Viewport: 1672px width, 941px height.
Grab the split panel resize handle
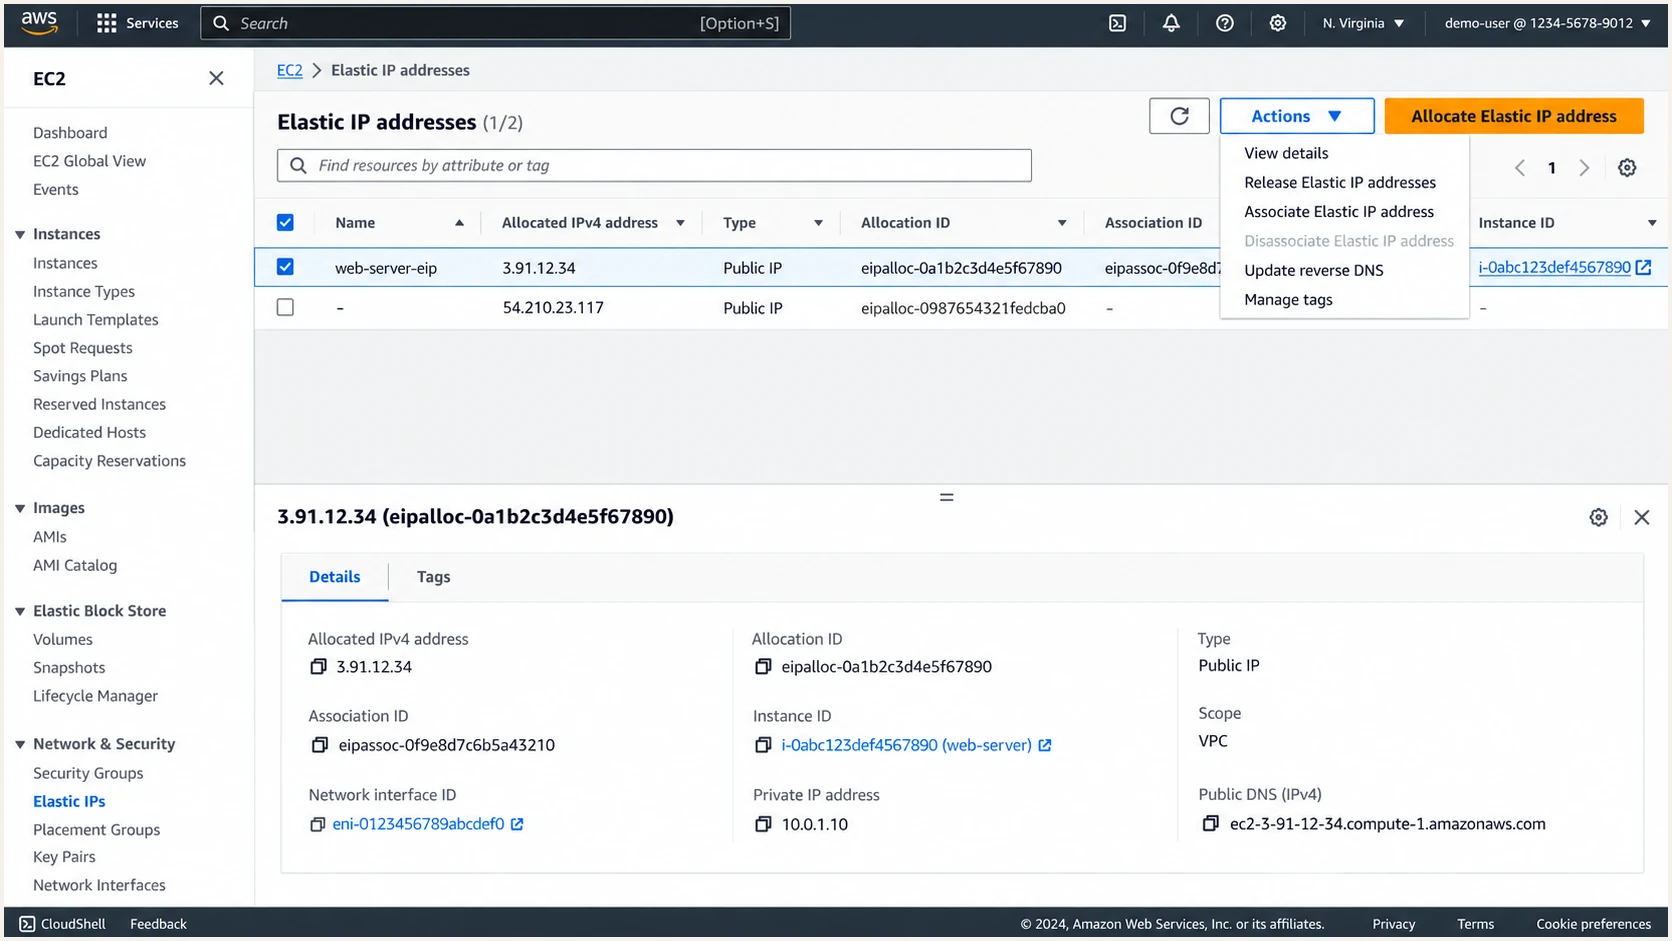[946, 497]
